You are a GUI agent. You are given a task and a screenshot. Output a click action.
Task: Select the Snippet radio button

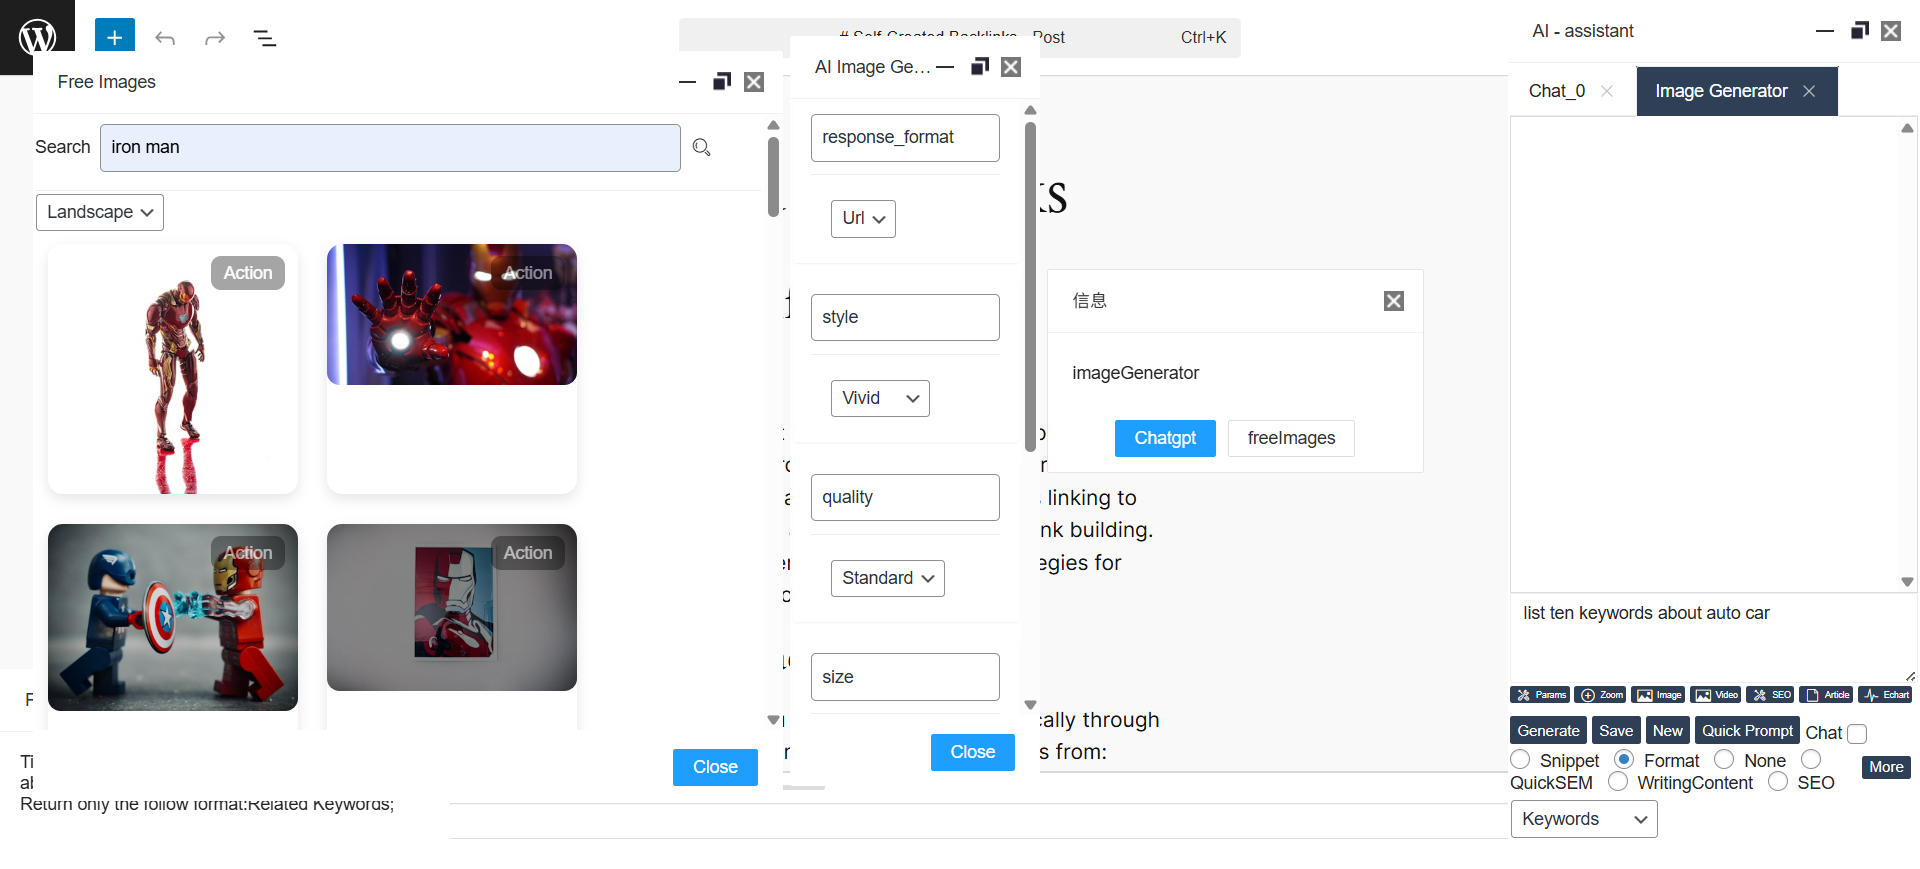click(1521, 760)
